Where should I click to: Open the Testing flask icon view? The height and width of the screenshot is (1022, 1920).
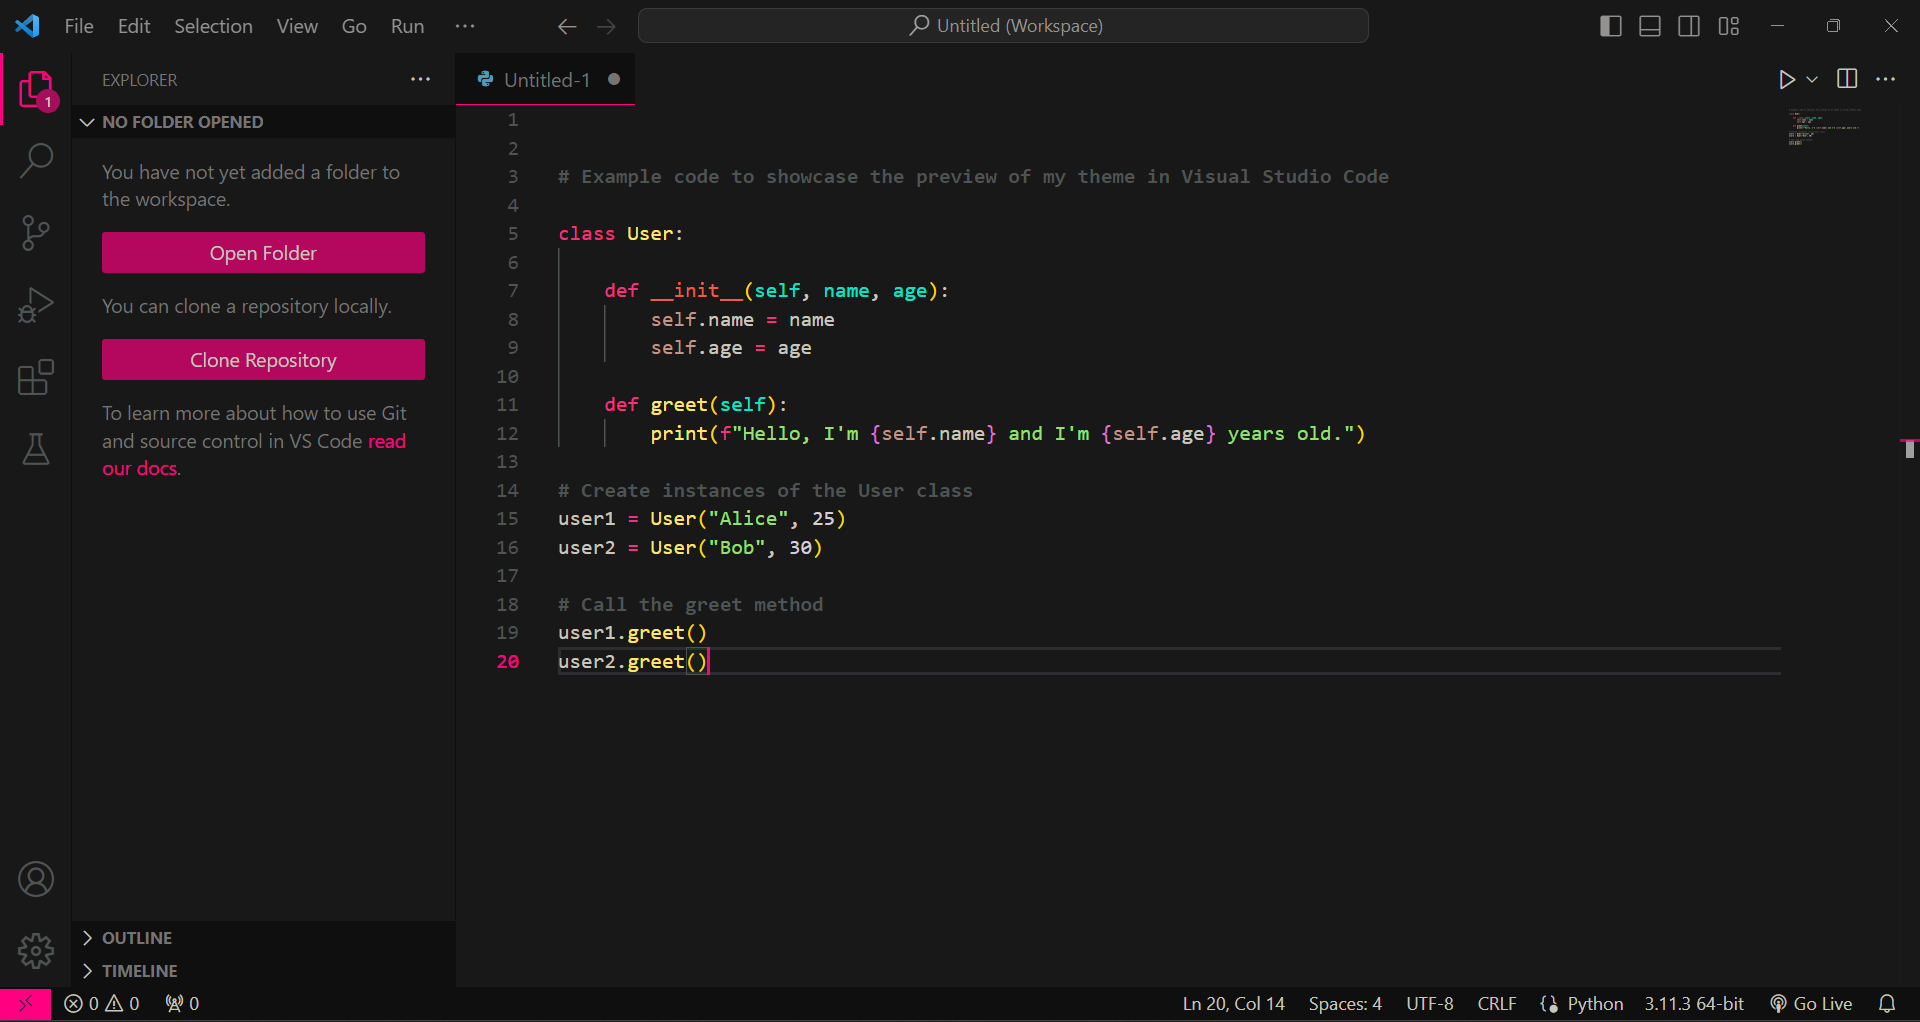(x=36, y=449)
